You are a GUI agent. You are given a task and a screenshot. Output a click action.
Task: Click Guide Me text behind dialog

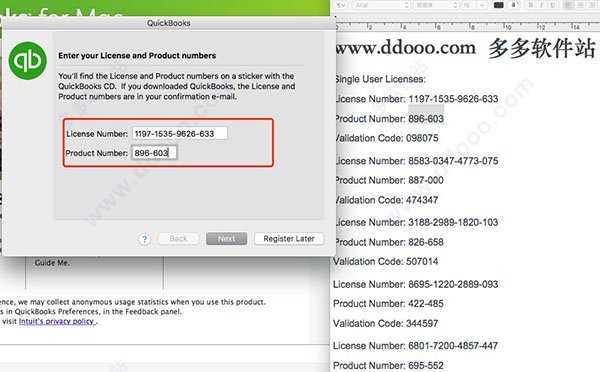coord(52,263)
